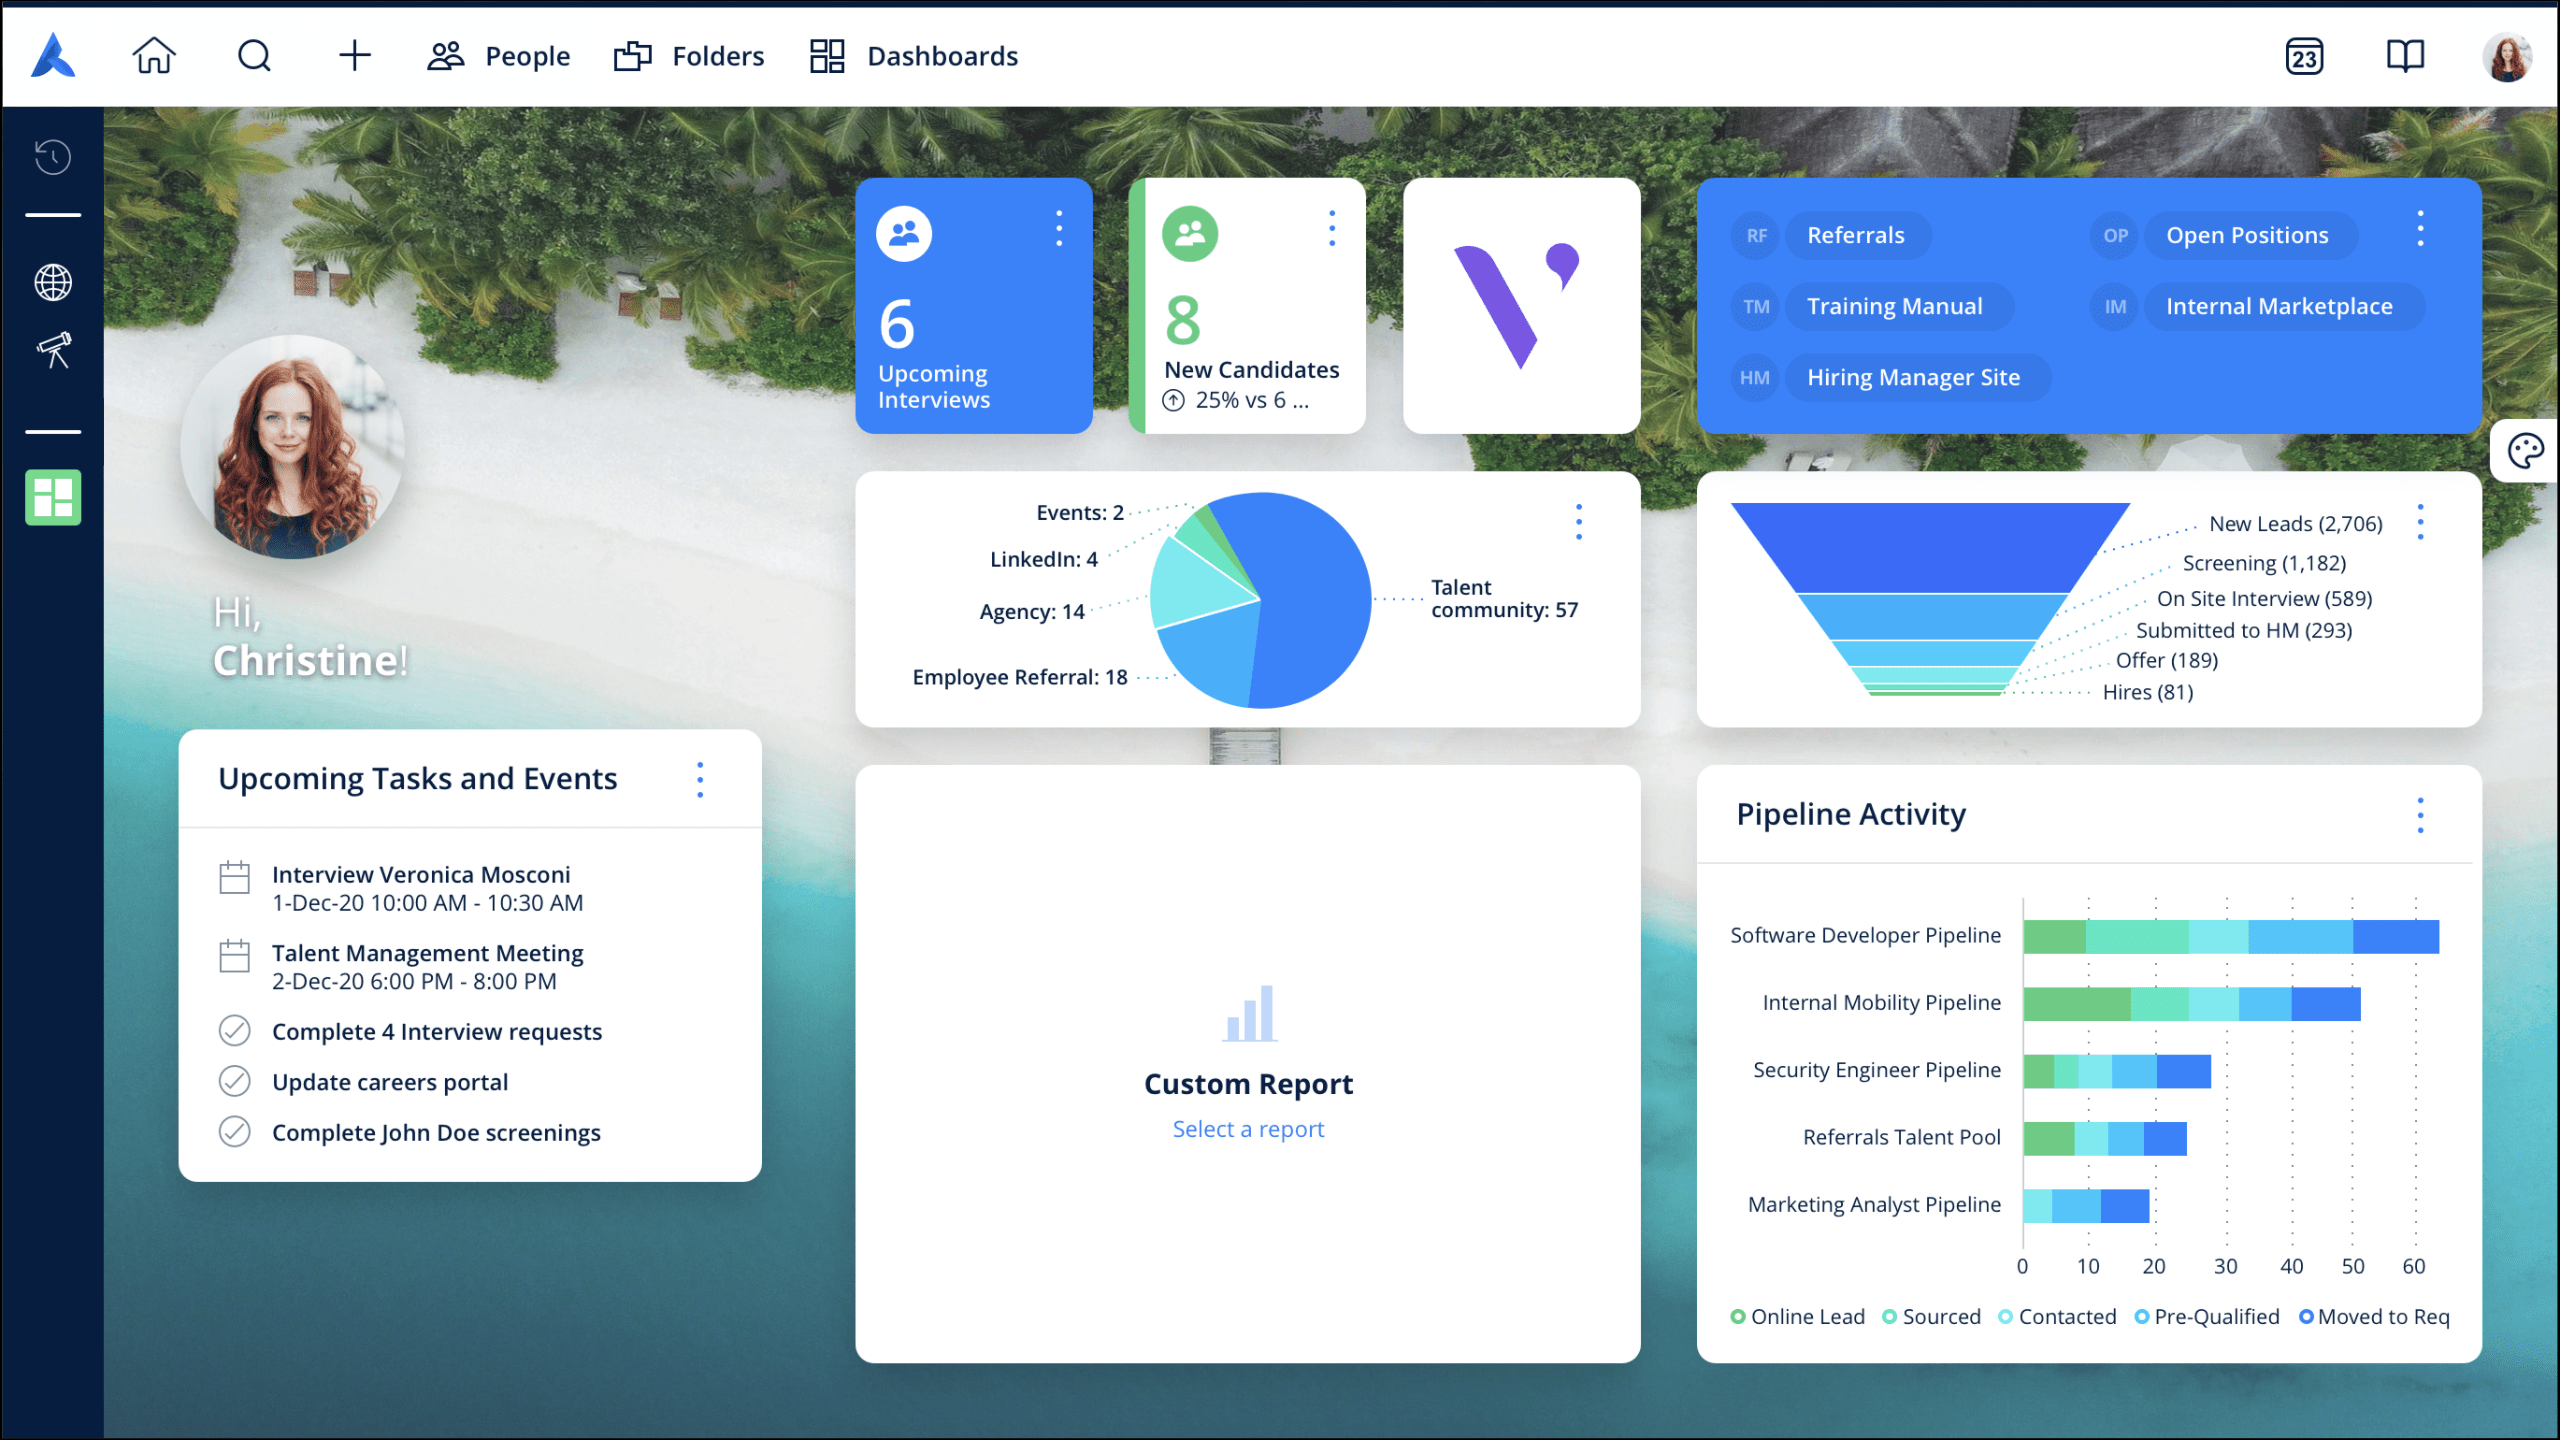The image size is (2560, 1440).
Task: Click the IM badge icon
Action: tap(2115, 307)
